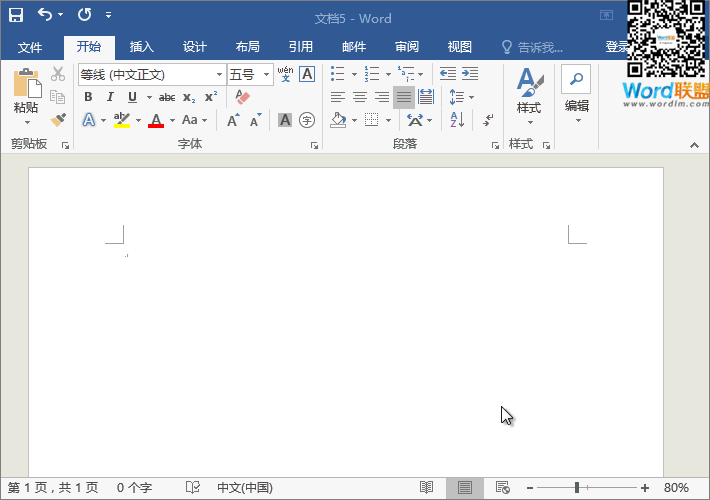
Task: Open the 文件 tab
Action: [x=30, y=47]
